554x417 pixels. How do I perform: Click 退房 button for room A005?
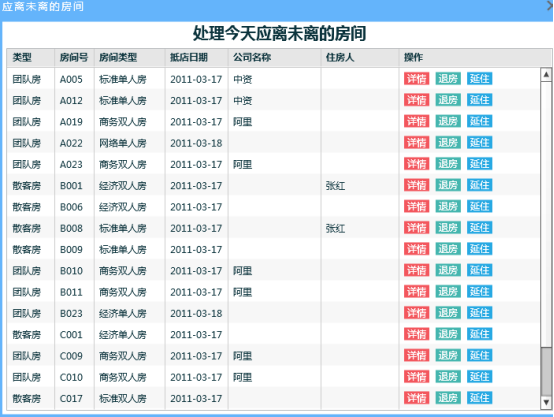448,79
